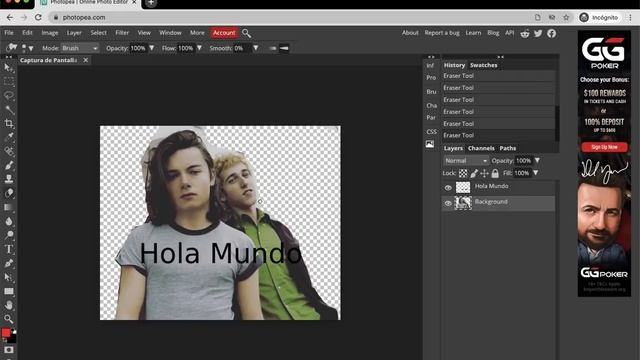640x360 pixels.
Task: Select the Eyedropper tool
Action: (9, 137)
